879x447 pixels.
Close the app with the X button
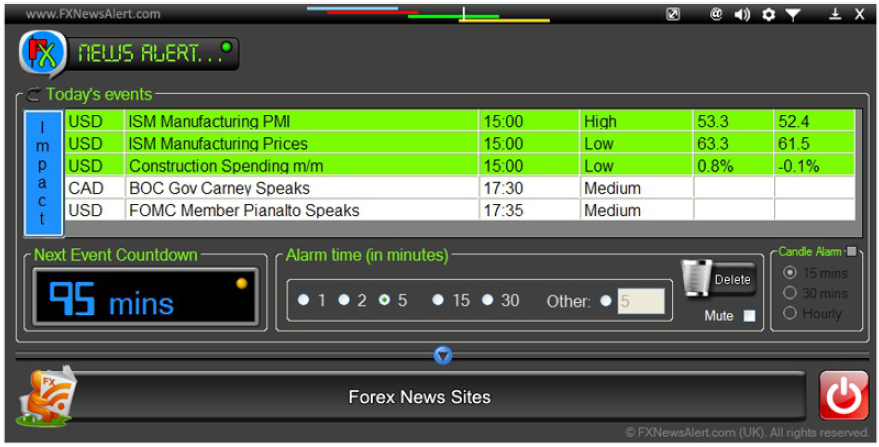[x=859, y=15]
